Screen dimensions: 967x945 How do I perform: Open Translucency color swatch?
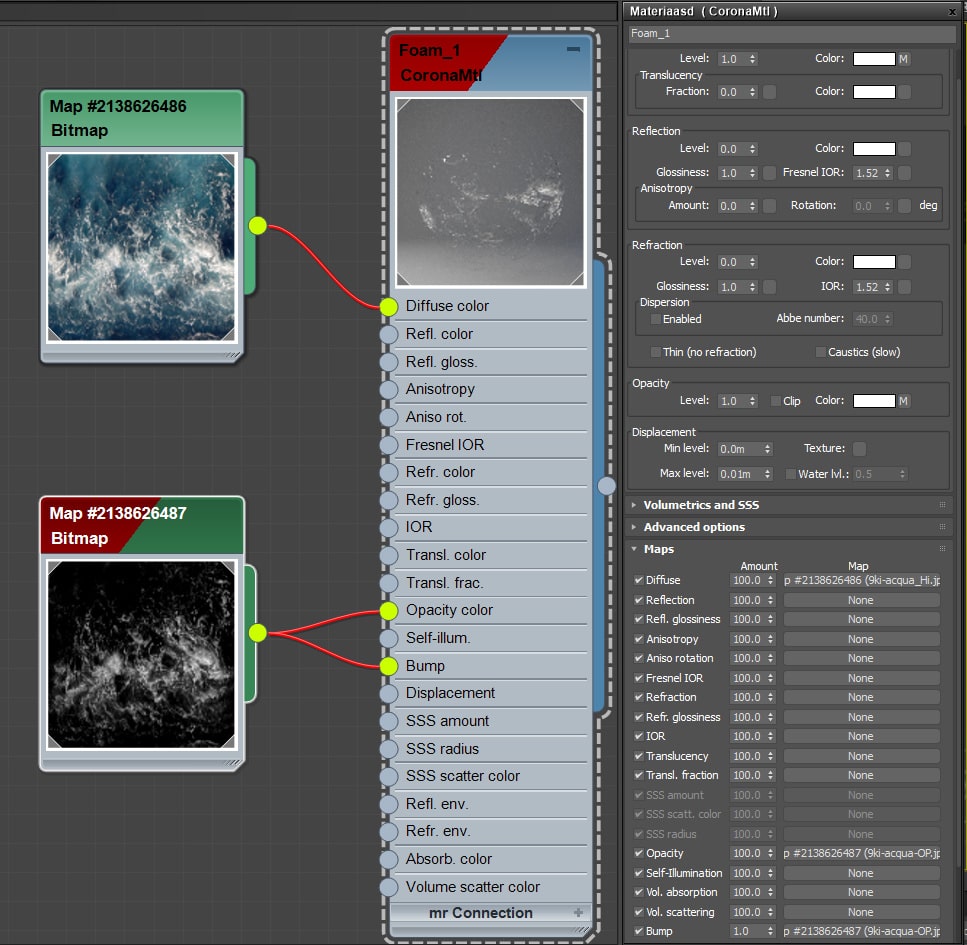click(x=874, y=92)
